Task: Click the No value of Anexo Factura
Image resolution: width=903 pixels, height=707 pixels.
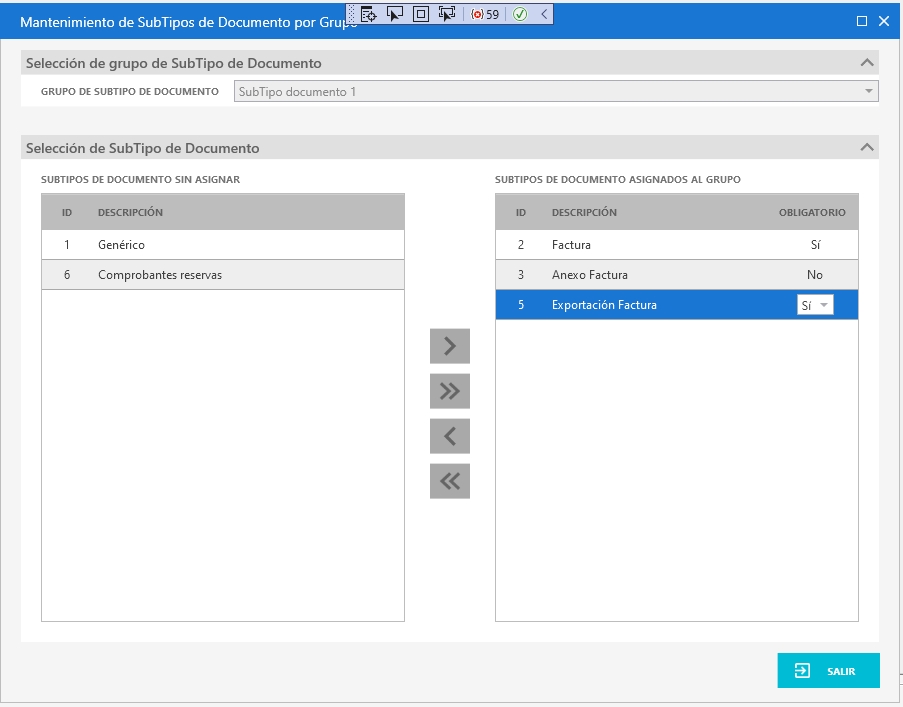Action: [815, 275]
